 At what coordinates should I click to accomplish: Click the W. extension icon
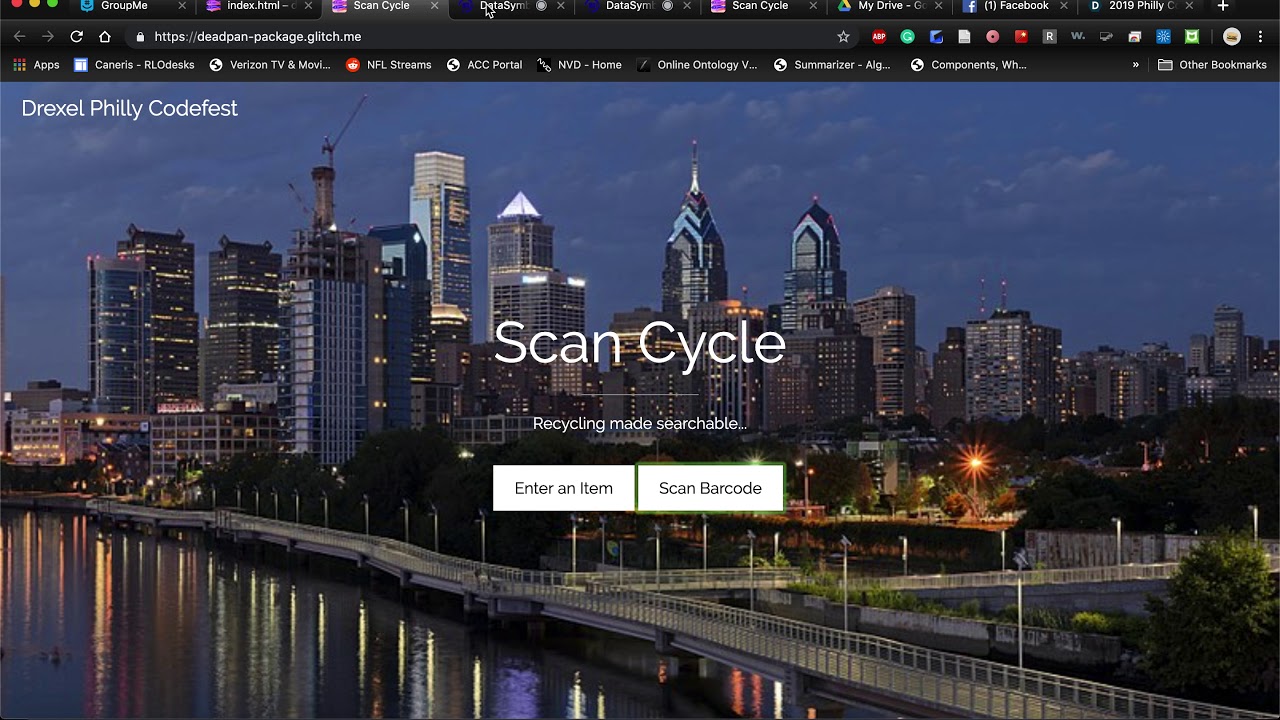coord(1077,37)
